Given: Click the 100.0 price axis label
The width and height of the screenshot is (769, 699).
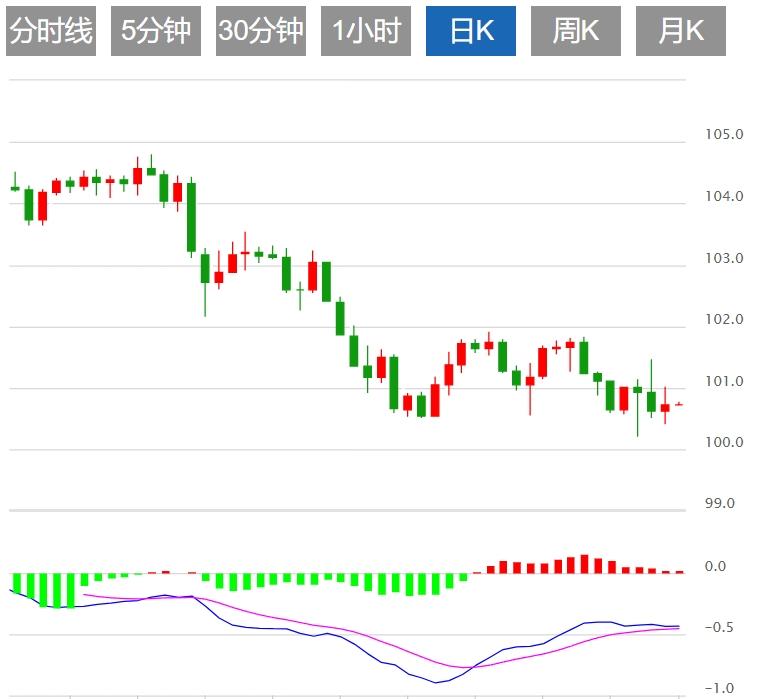Looking at the screenshot, I should [724, 443].
